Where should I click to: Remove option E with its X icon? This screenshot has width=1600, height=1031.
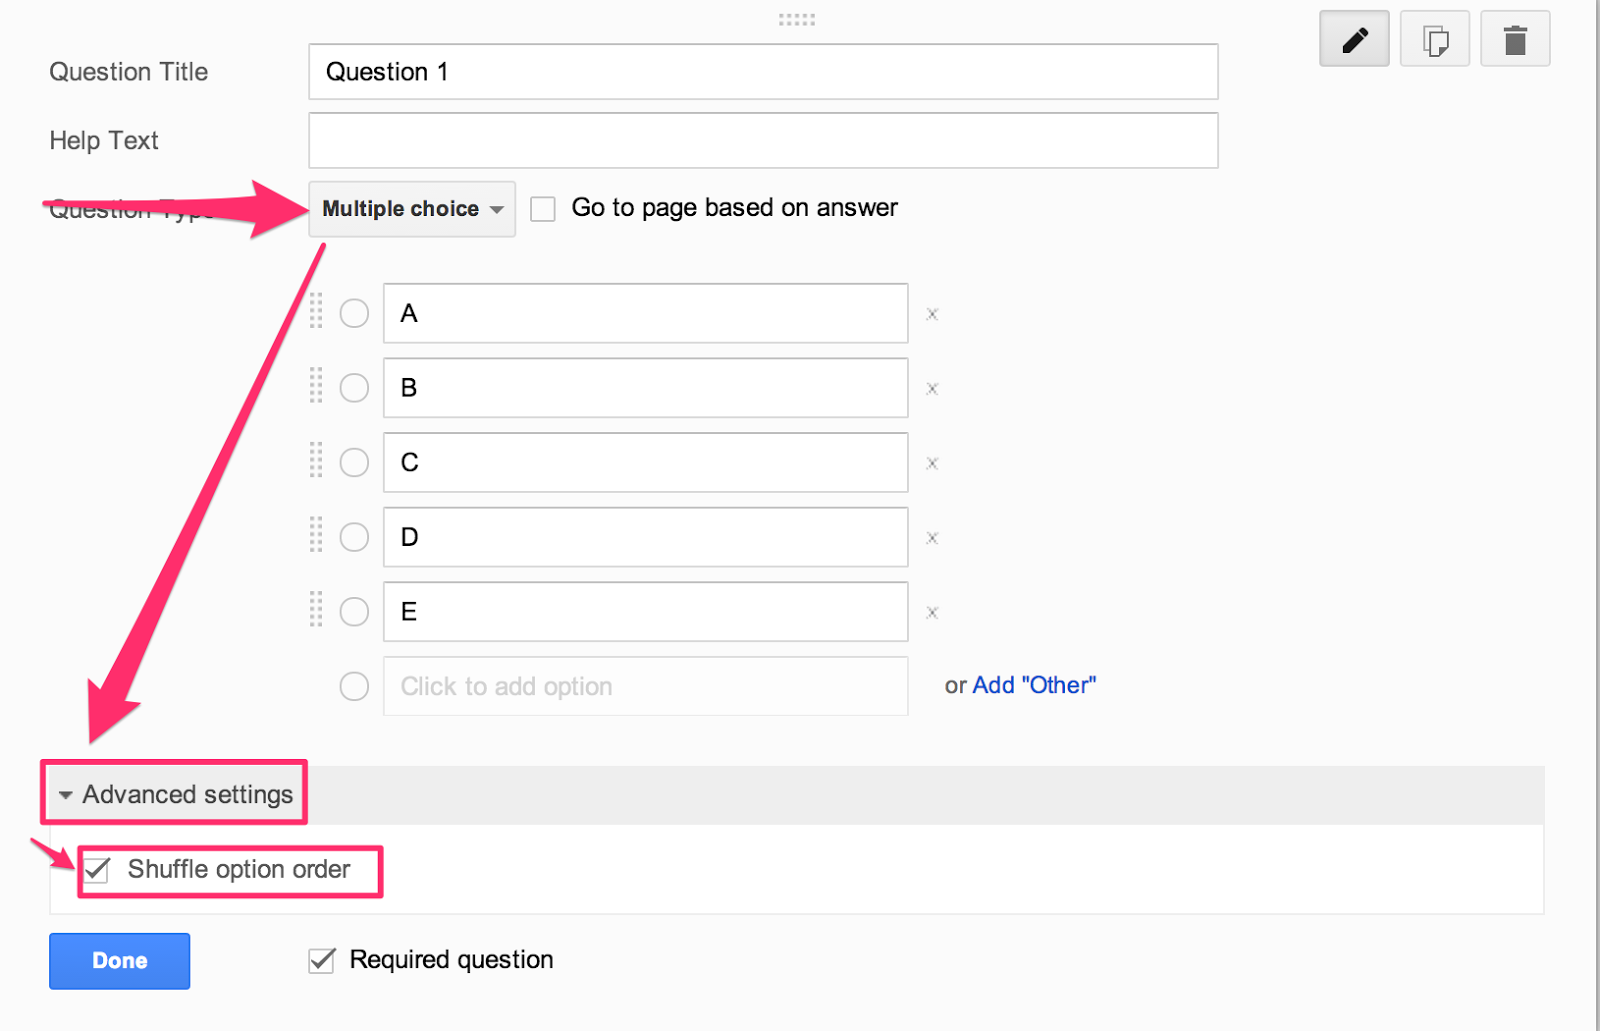[x=932, y=612]
